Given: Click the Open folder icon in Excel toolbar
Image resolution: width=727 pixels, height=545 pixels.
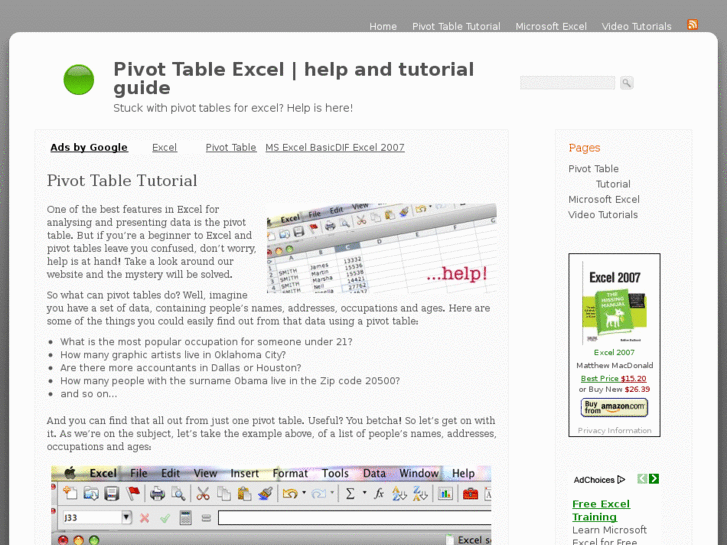Looking at the screenshot, I should [x=91, y=494].
